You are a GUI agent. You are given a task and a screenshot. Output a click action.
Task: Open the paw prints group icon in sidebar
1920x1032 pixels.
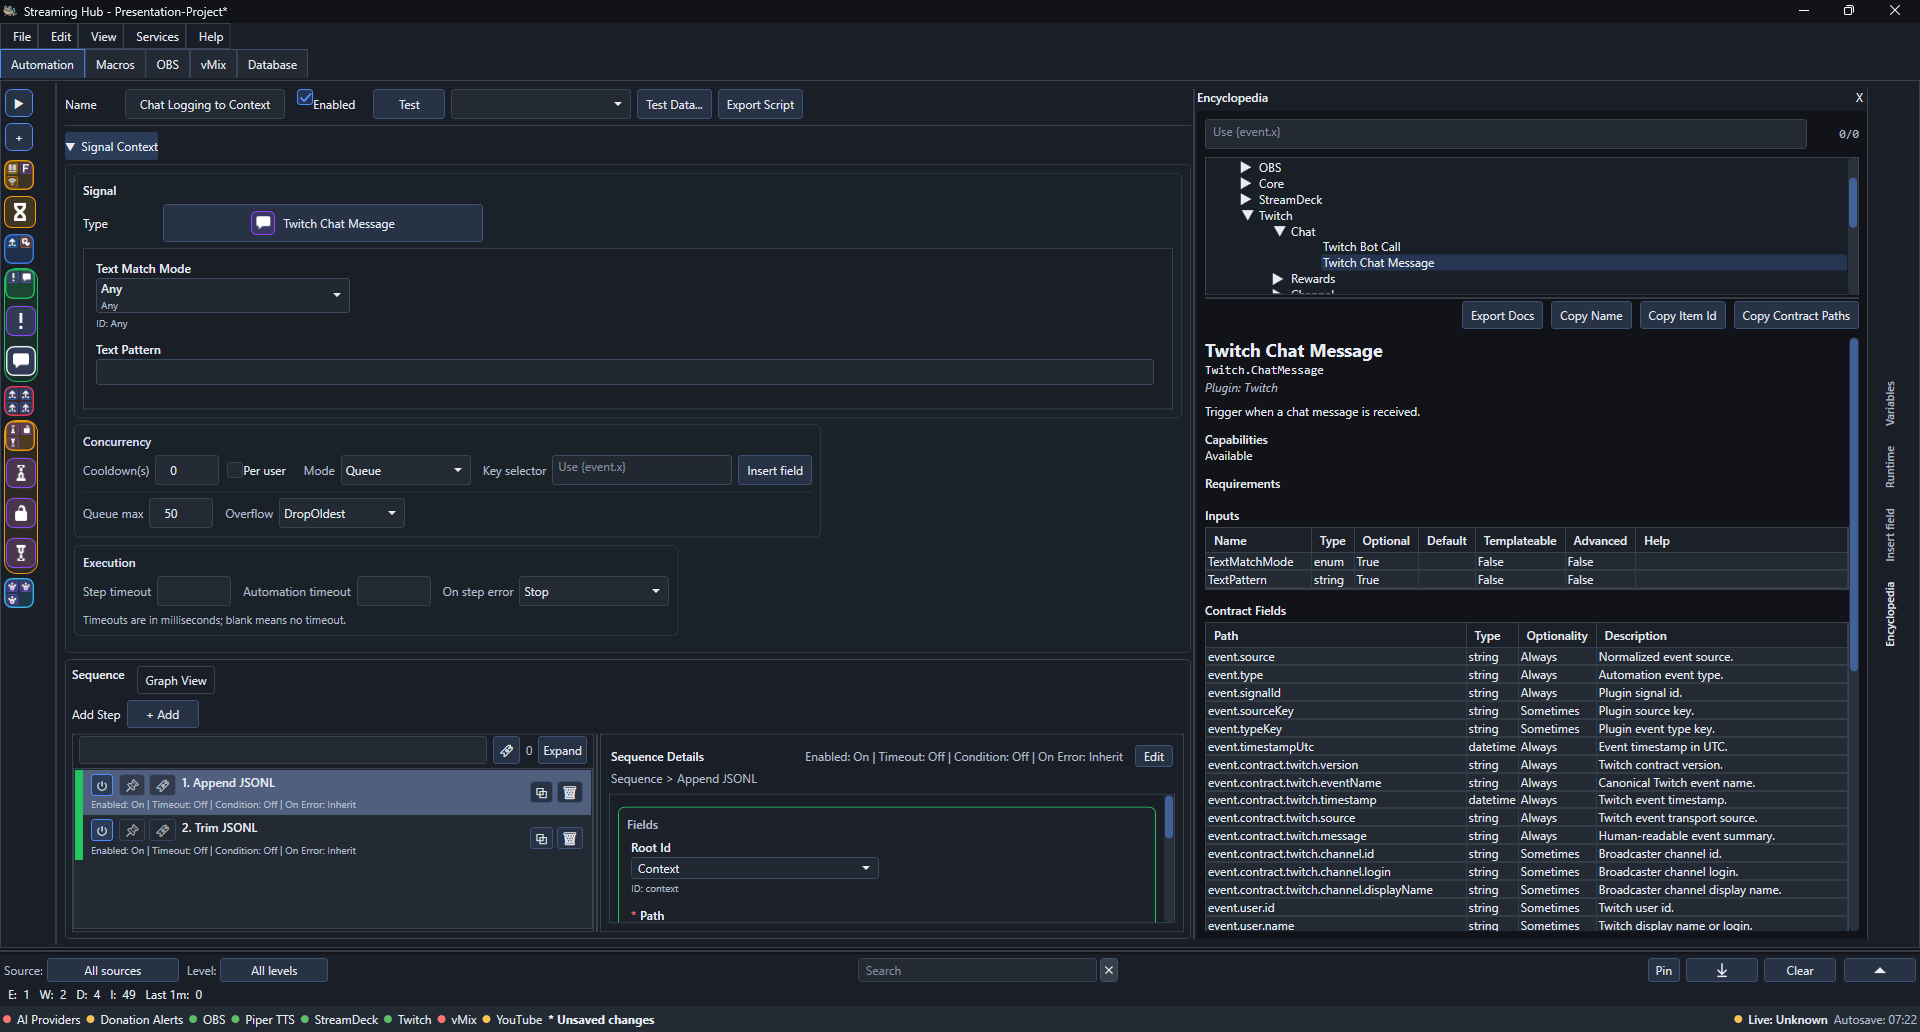20,593
